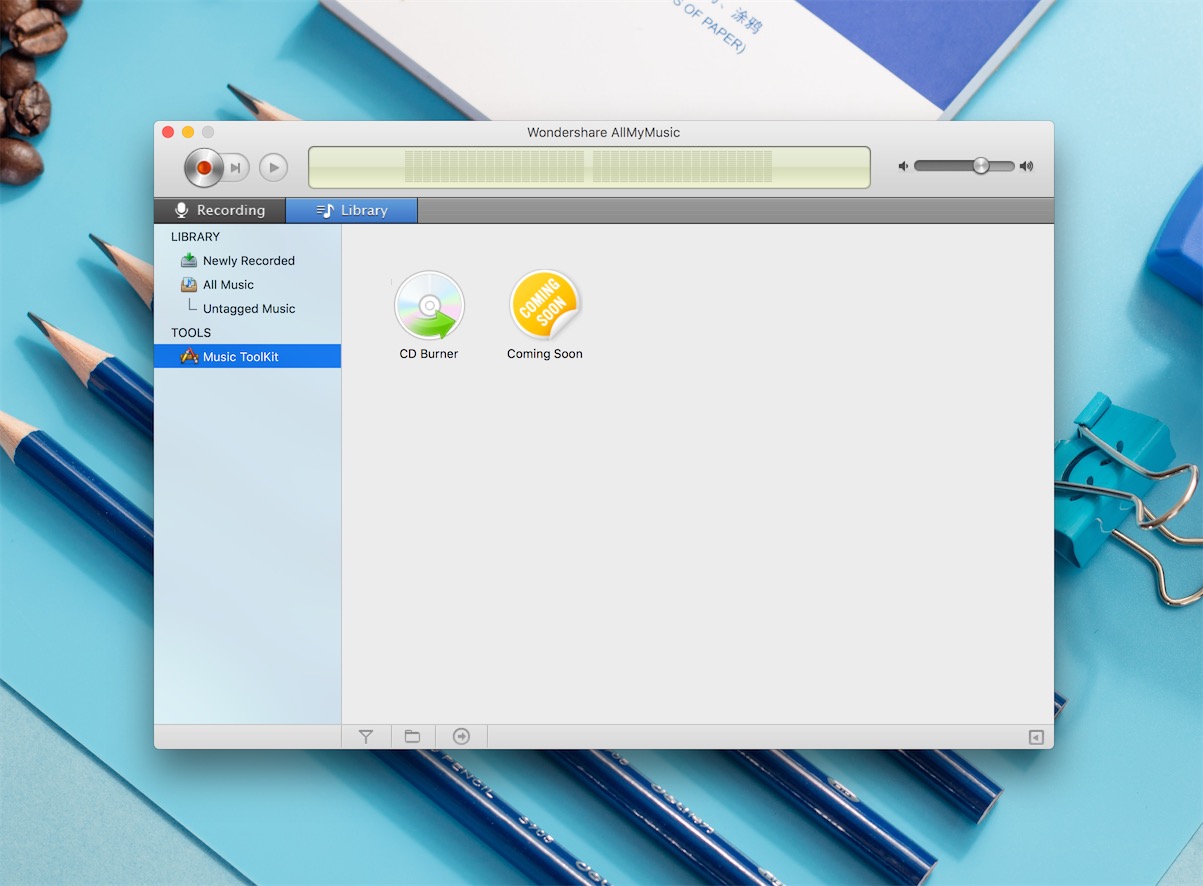Click the Coming Soon label text
This screenshot has width=1203, height=886.
click(545, 354)
